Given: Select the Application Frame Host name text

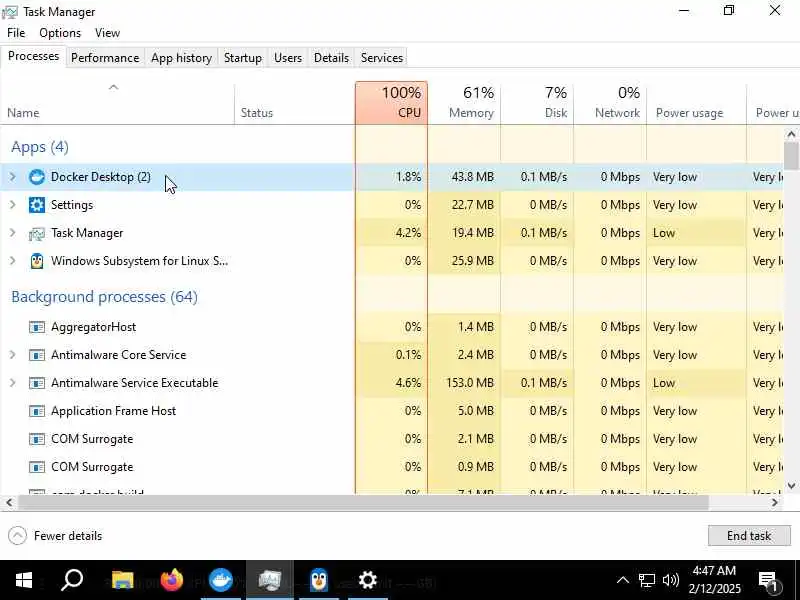Looking at the screenshot, I should click(113, 411).
